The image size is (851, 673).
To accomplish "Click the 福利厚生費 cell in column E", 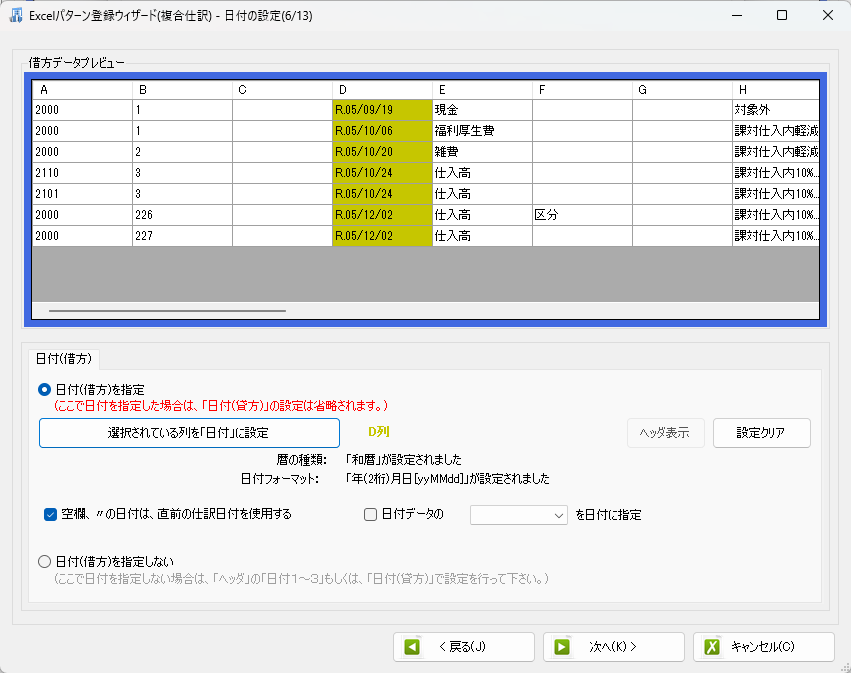I will click(x=481, y=131).
